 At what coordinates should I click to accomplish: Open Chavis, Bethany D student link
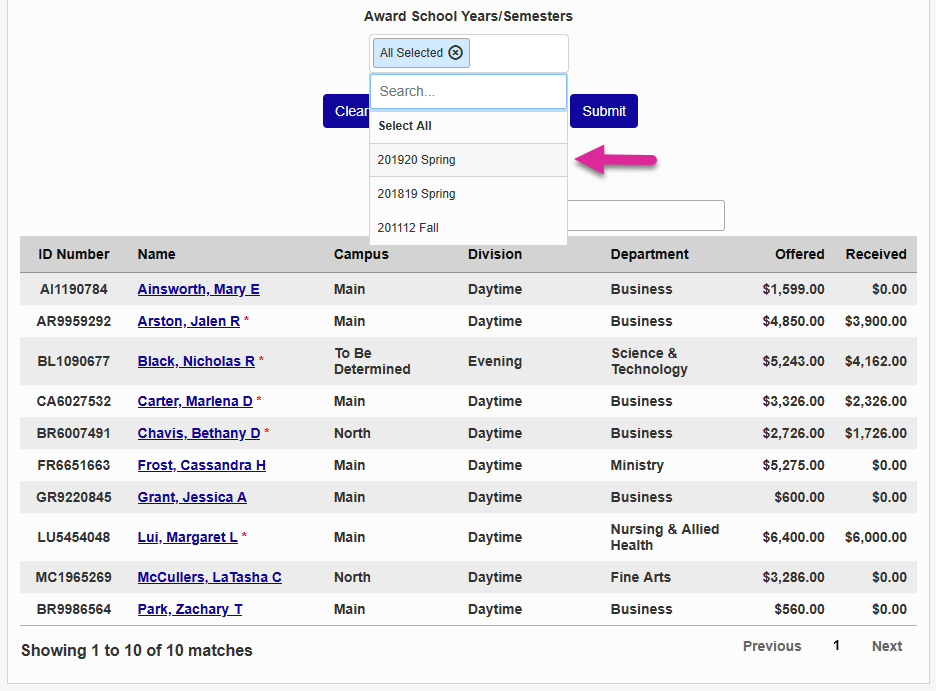199,433
